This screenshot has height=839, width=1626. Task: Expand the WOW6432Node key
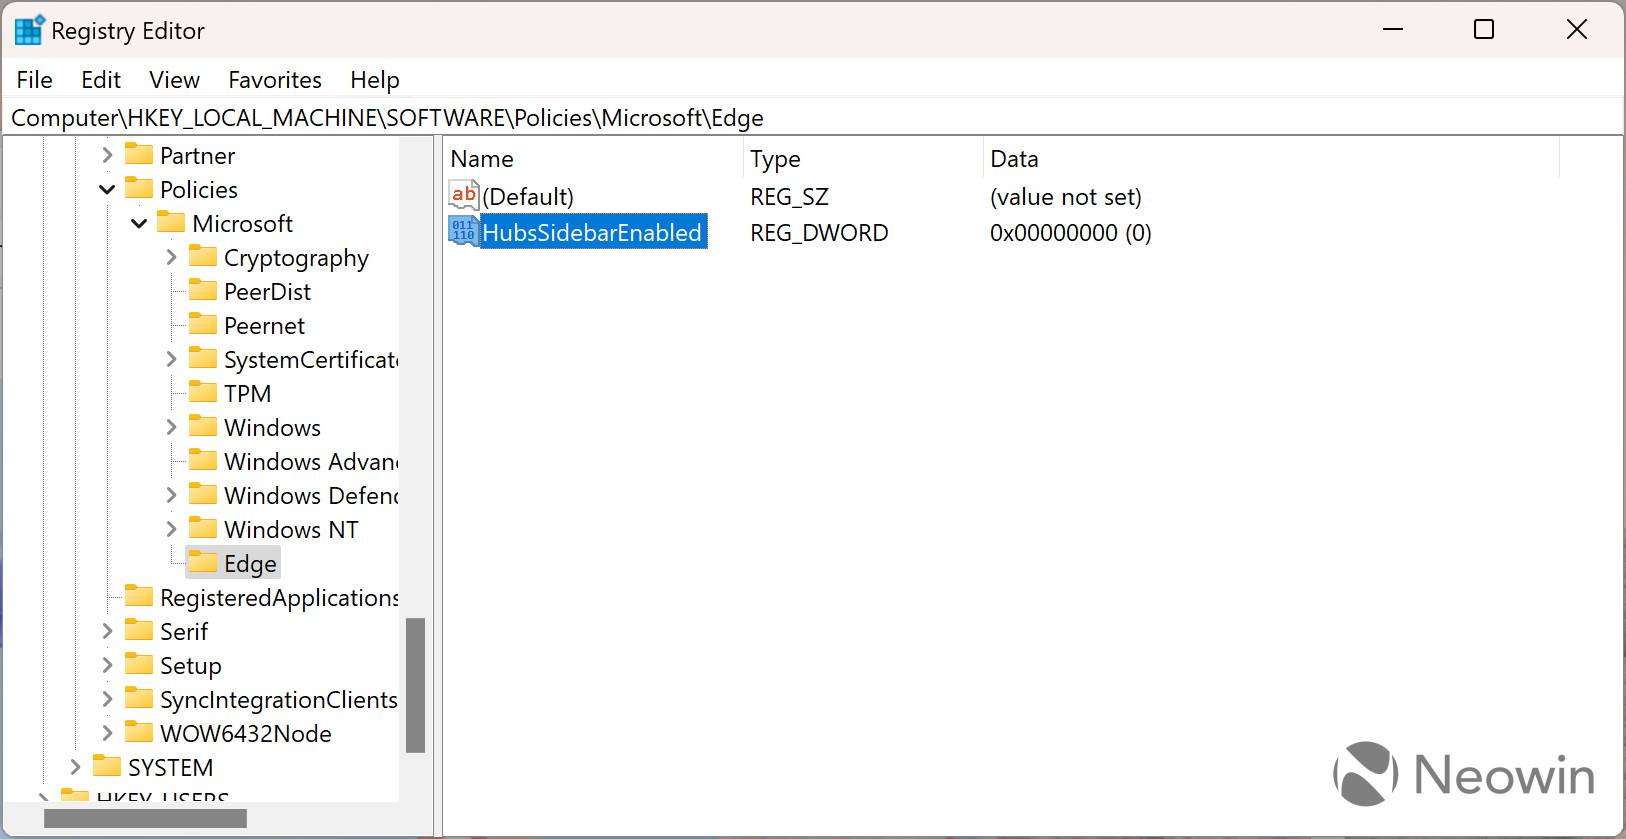click(107, 733)
